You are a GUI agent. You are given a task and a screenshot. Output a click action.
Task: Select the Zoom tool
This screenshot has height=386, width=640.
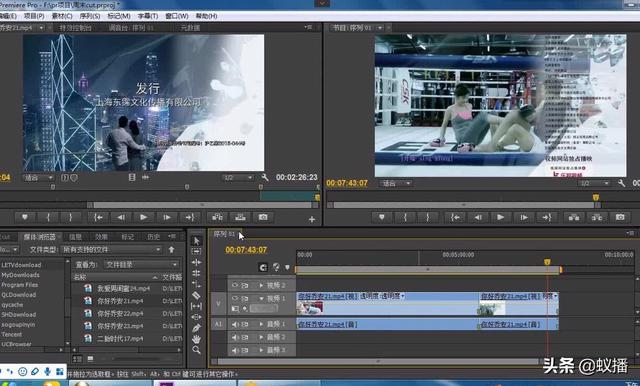(x=196, y=350)
